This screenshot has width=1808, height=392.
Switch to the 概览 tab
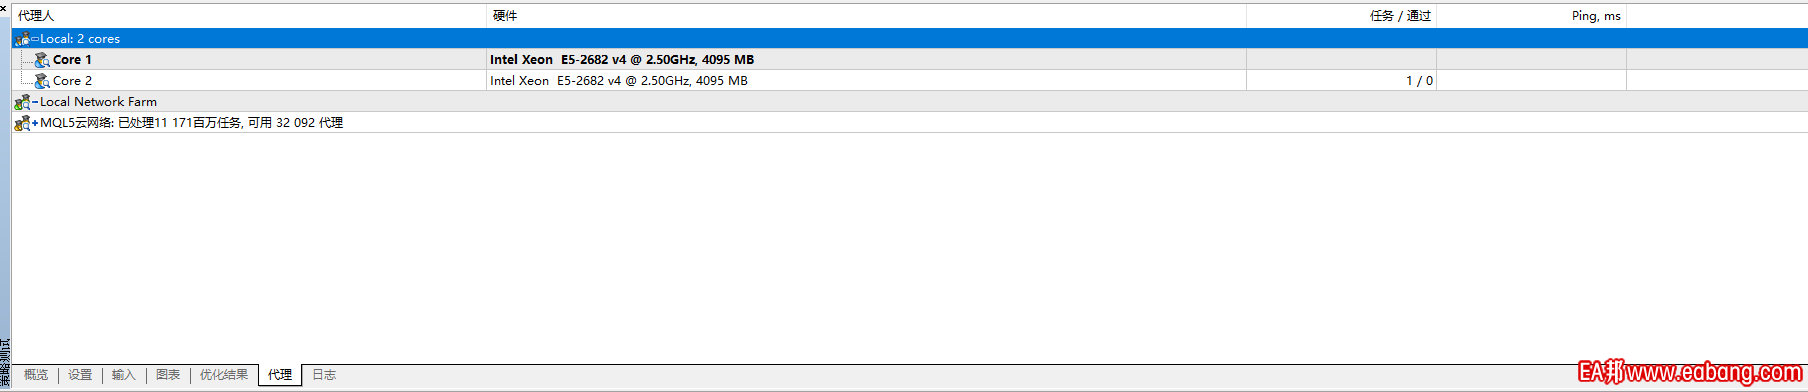(36, 375)
